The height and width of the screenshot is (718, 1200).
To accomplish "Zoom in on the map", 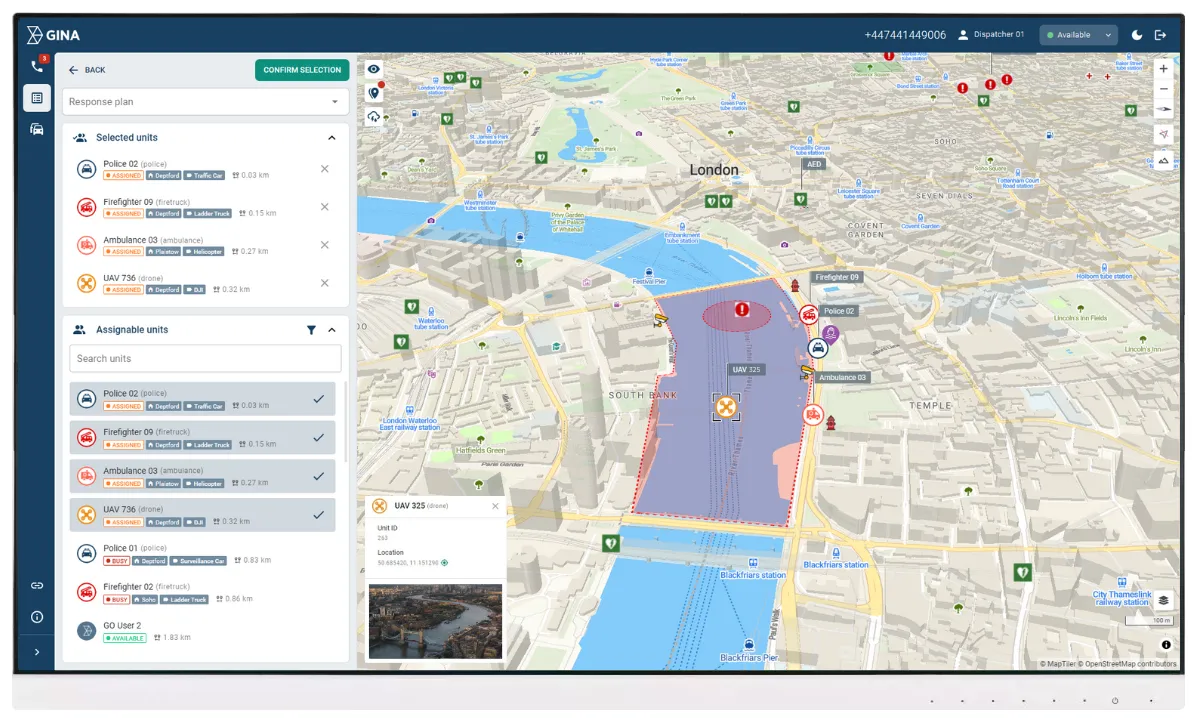I will 1163,69.
